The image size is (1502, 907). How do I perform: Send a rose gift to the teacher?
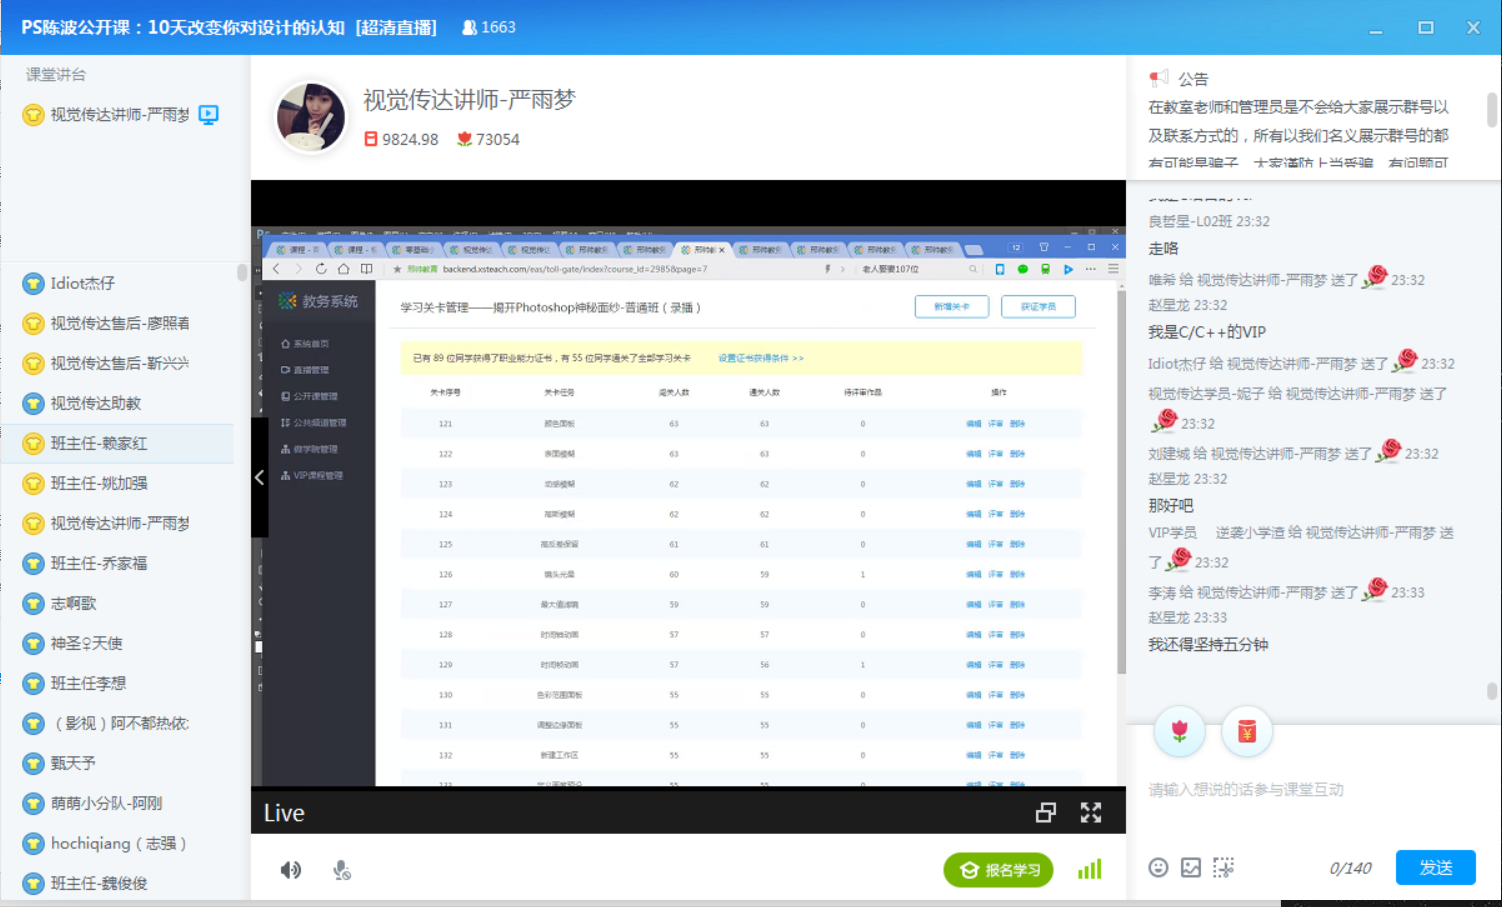pos(1180,731)
